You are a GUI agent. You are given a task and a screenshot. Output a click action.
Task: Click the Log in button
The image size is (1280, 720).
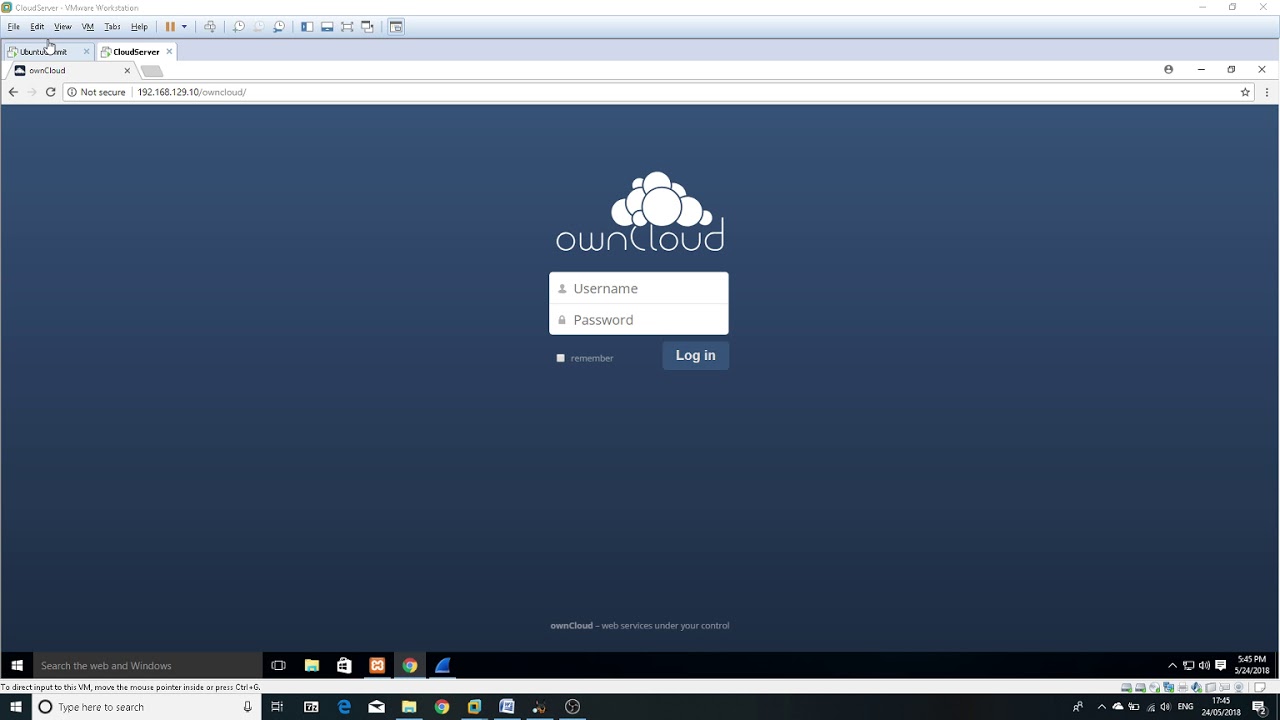click(x=696, y=356)
